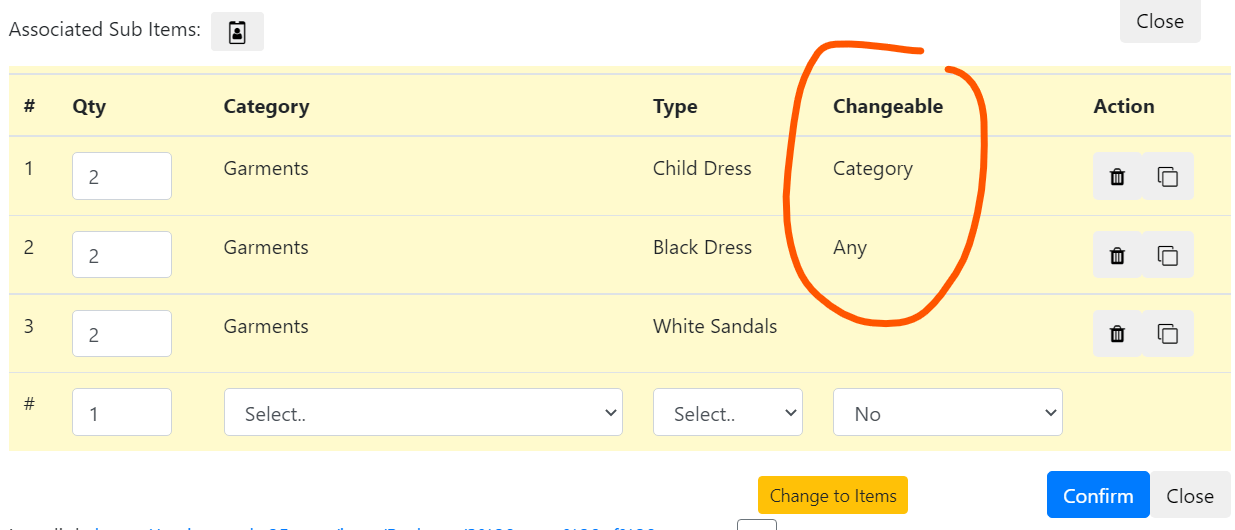This screenshot has height=530, width=1235.
Task: Click the yellow Change to Items button
Action: (833, 496)
